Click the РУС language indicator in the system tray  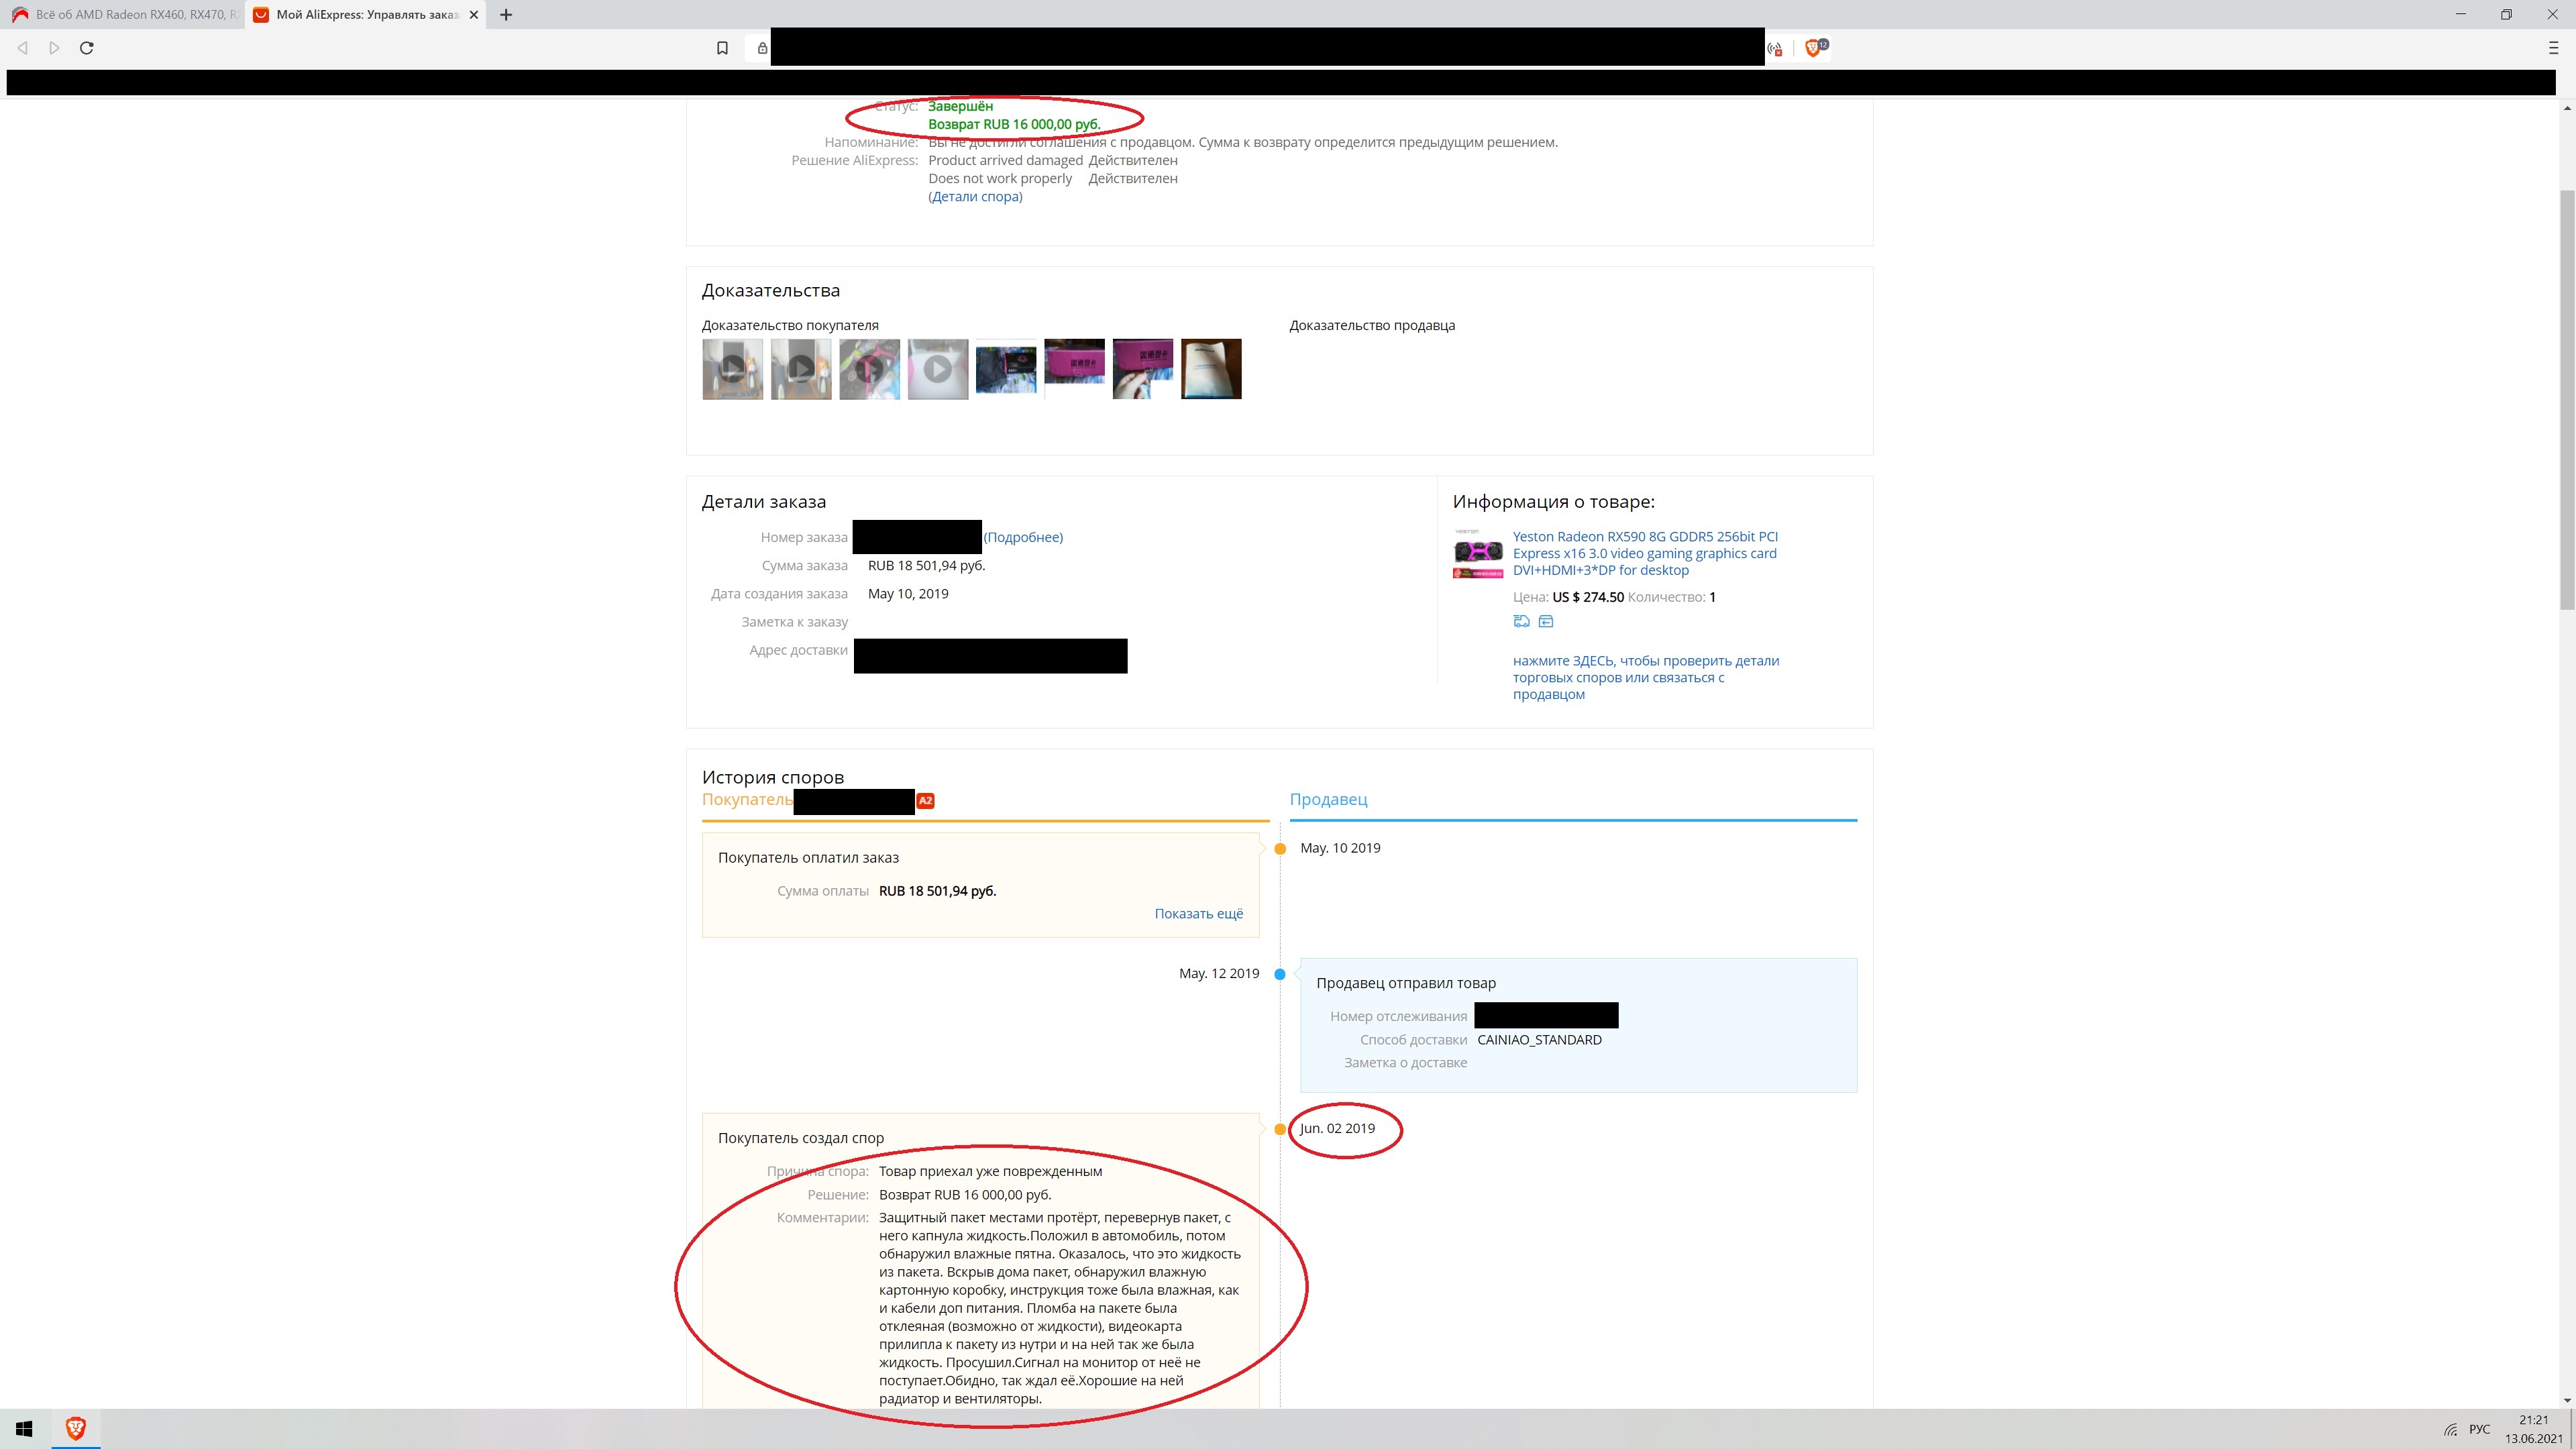click(x=2479, y=1429)
